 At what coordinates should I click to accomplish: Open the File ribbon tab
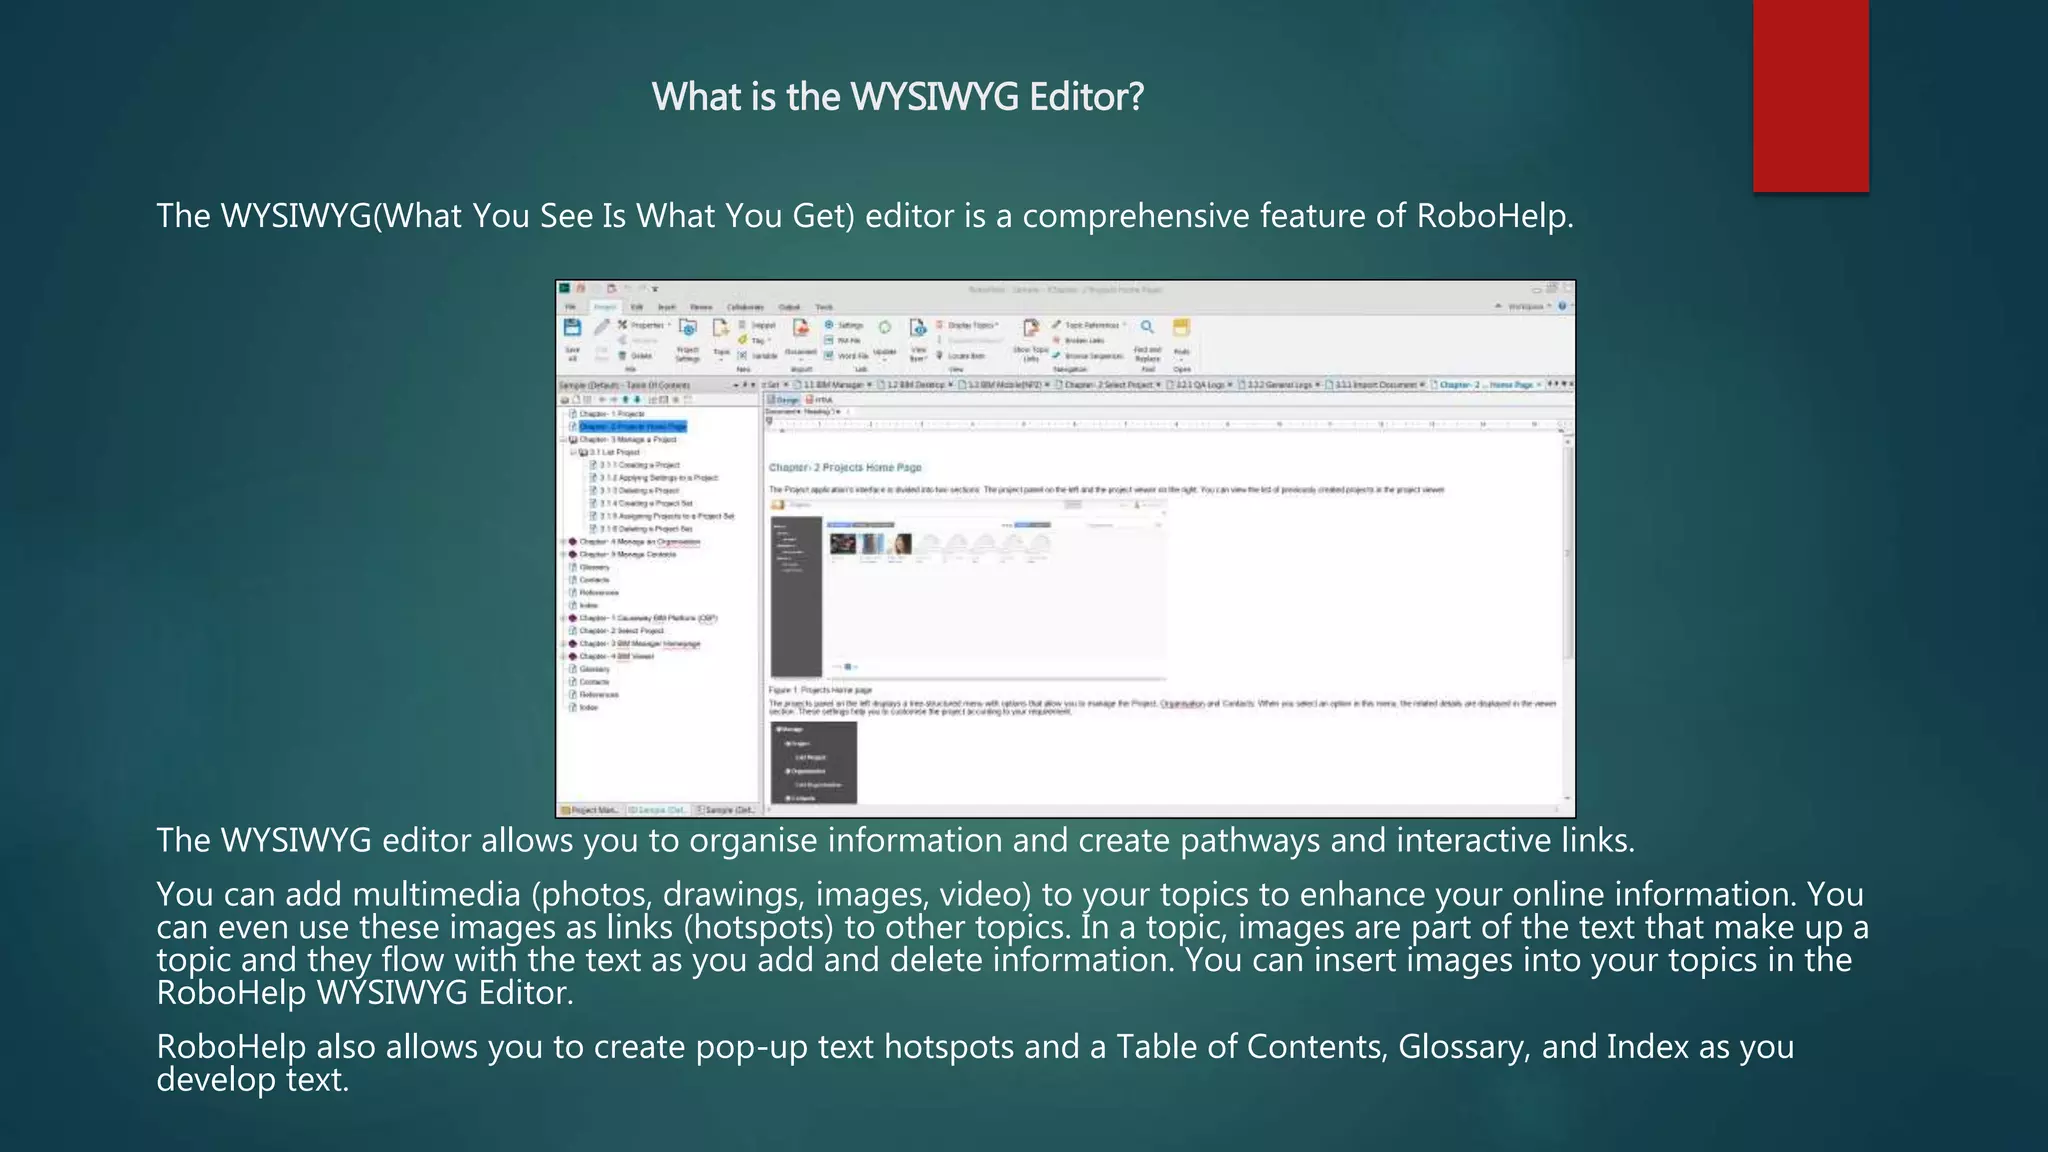[x=570, y=307]
